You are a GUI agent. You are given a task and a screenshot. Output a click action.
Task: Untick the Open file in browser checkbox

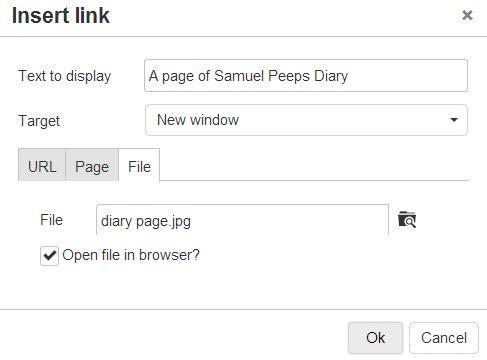point(49,256)
